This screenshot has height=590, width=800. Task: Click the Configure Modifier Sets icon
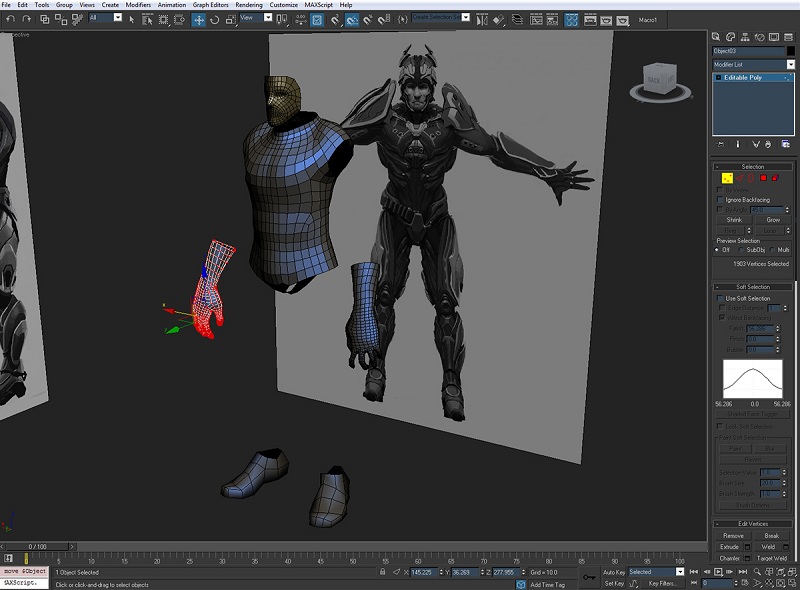pyautogui.click(x=786, y=144)
